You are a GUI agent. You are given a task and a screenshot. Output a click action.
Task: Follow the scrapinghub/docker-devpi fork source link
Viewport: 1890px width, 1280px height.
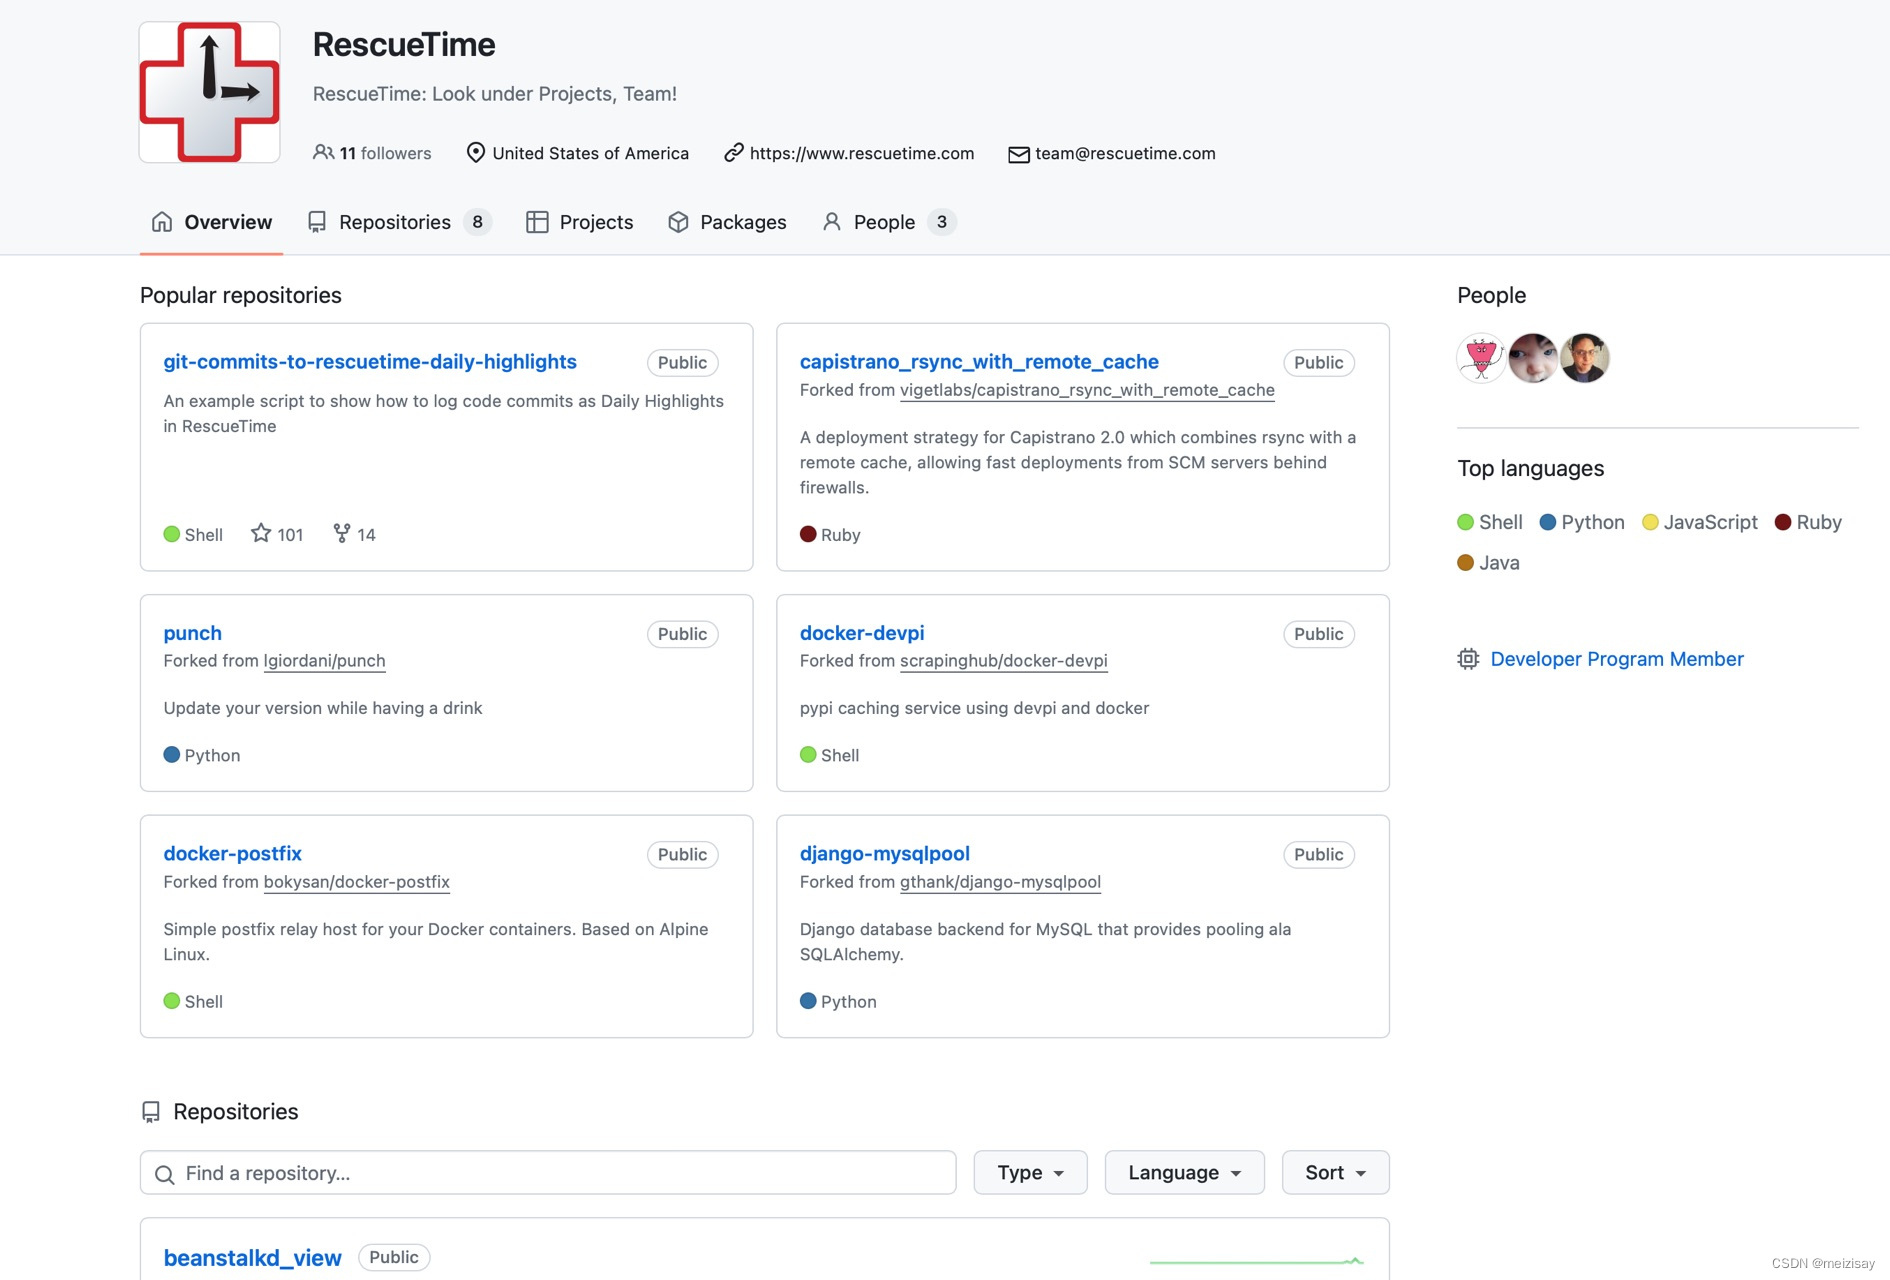1004,661
